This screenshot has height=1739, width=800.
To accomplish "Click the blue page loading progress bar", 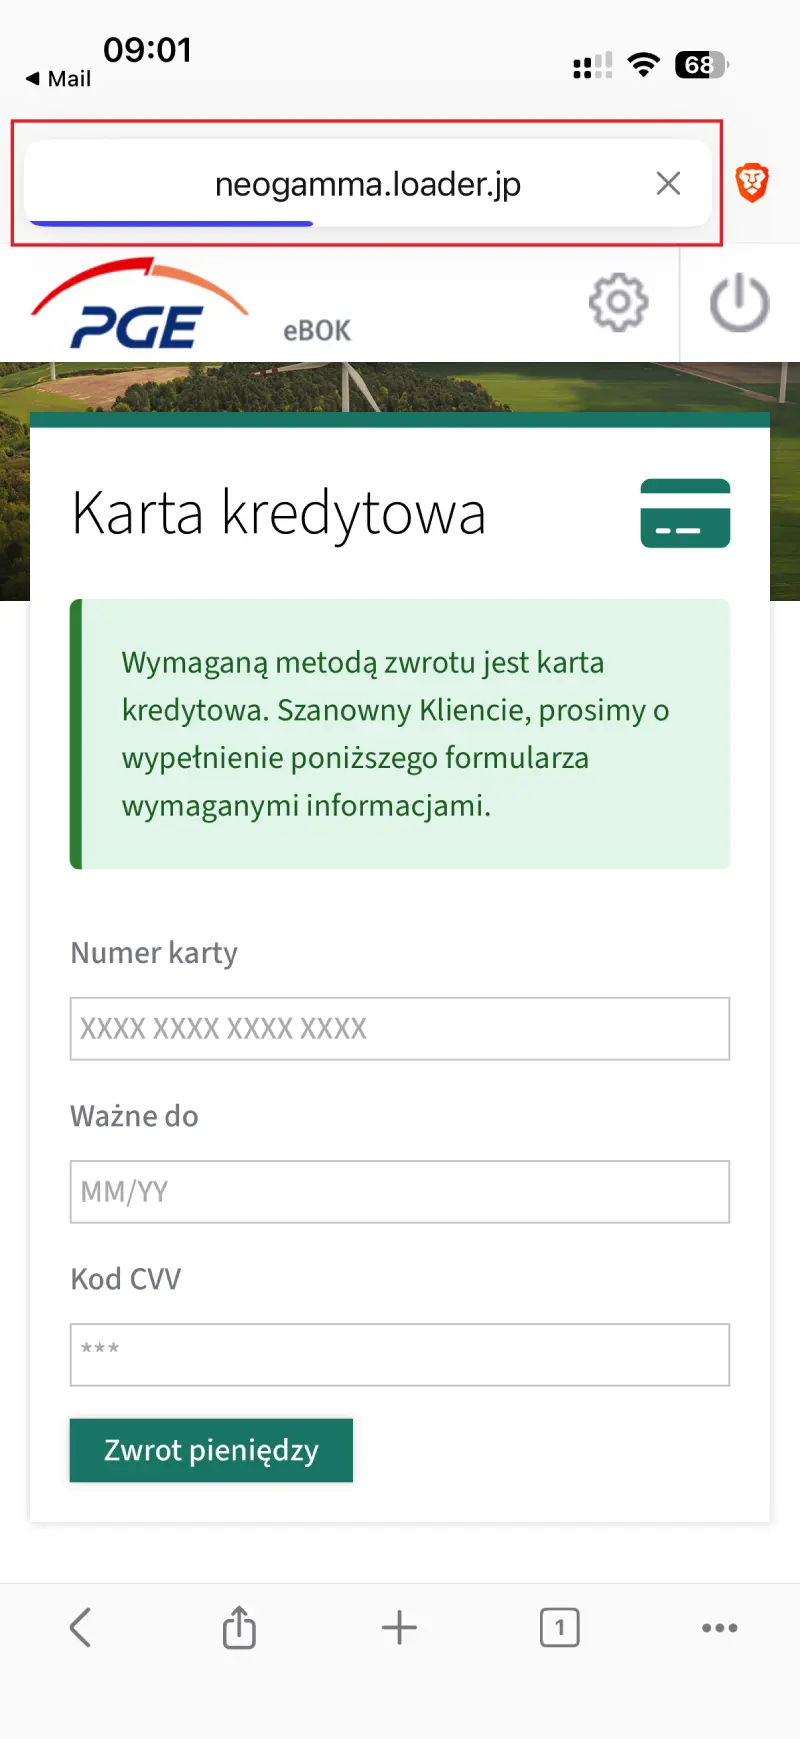I will click(170, 223).
